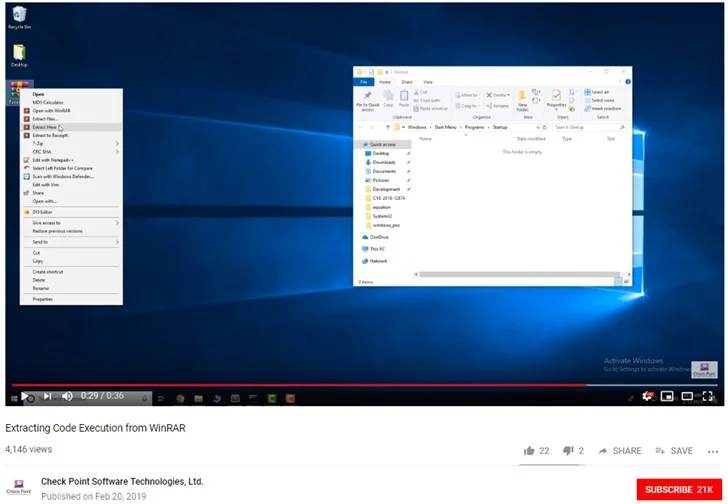Click the SHARE button under video
Screen dimensions: 728x504
click(620, 451)
